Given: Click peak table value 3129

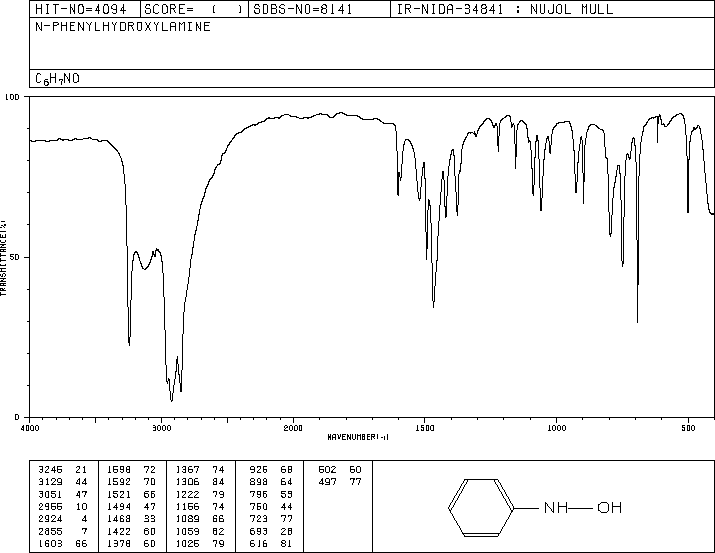Looking at the screenshot, I should pos(50,482).
